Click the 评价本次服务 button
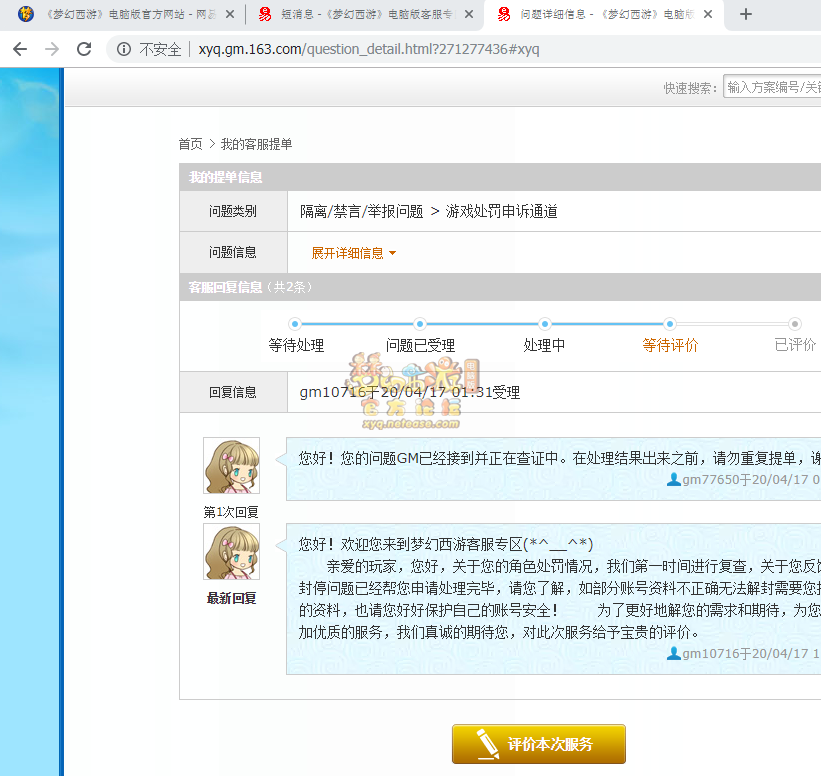This screenshot has height=776, width=821. pyautogui.click(x=539, y=744)
